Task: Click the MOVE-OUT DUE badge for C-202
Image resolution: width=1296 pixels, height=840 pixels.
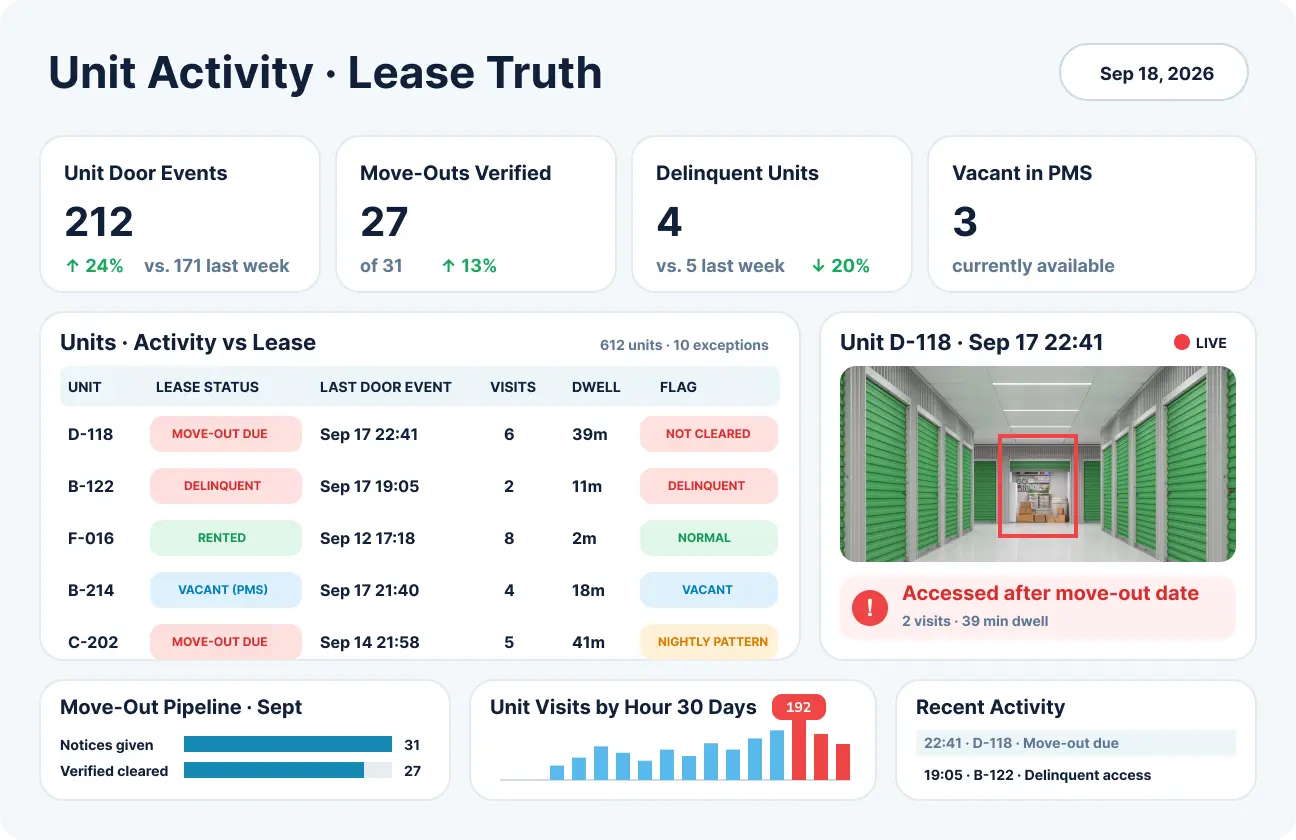Action: point(226,641)
